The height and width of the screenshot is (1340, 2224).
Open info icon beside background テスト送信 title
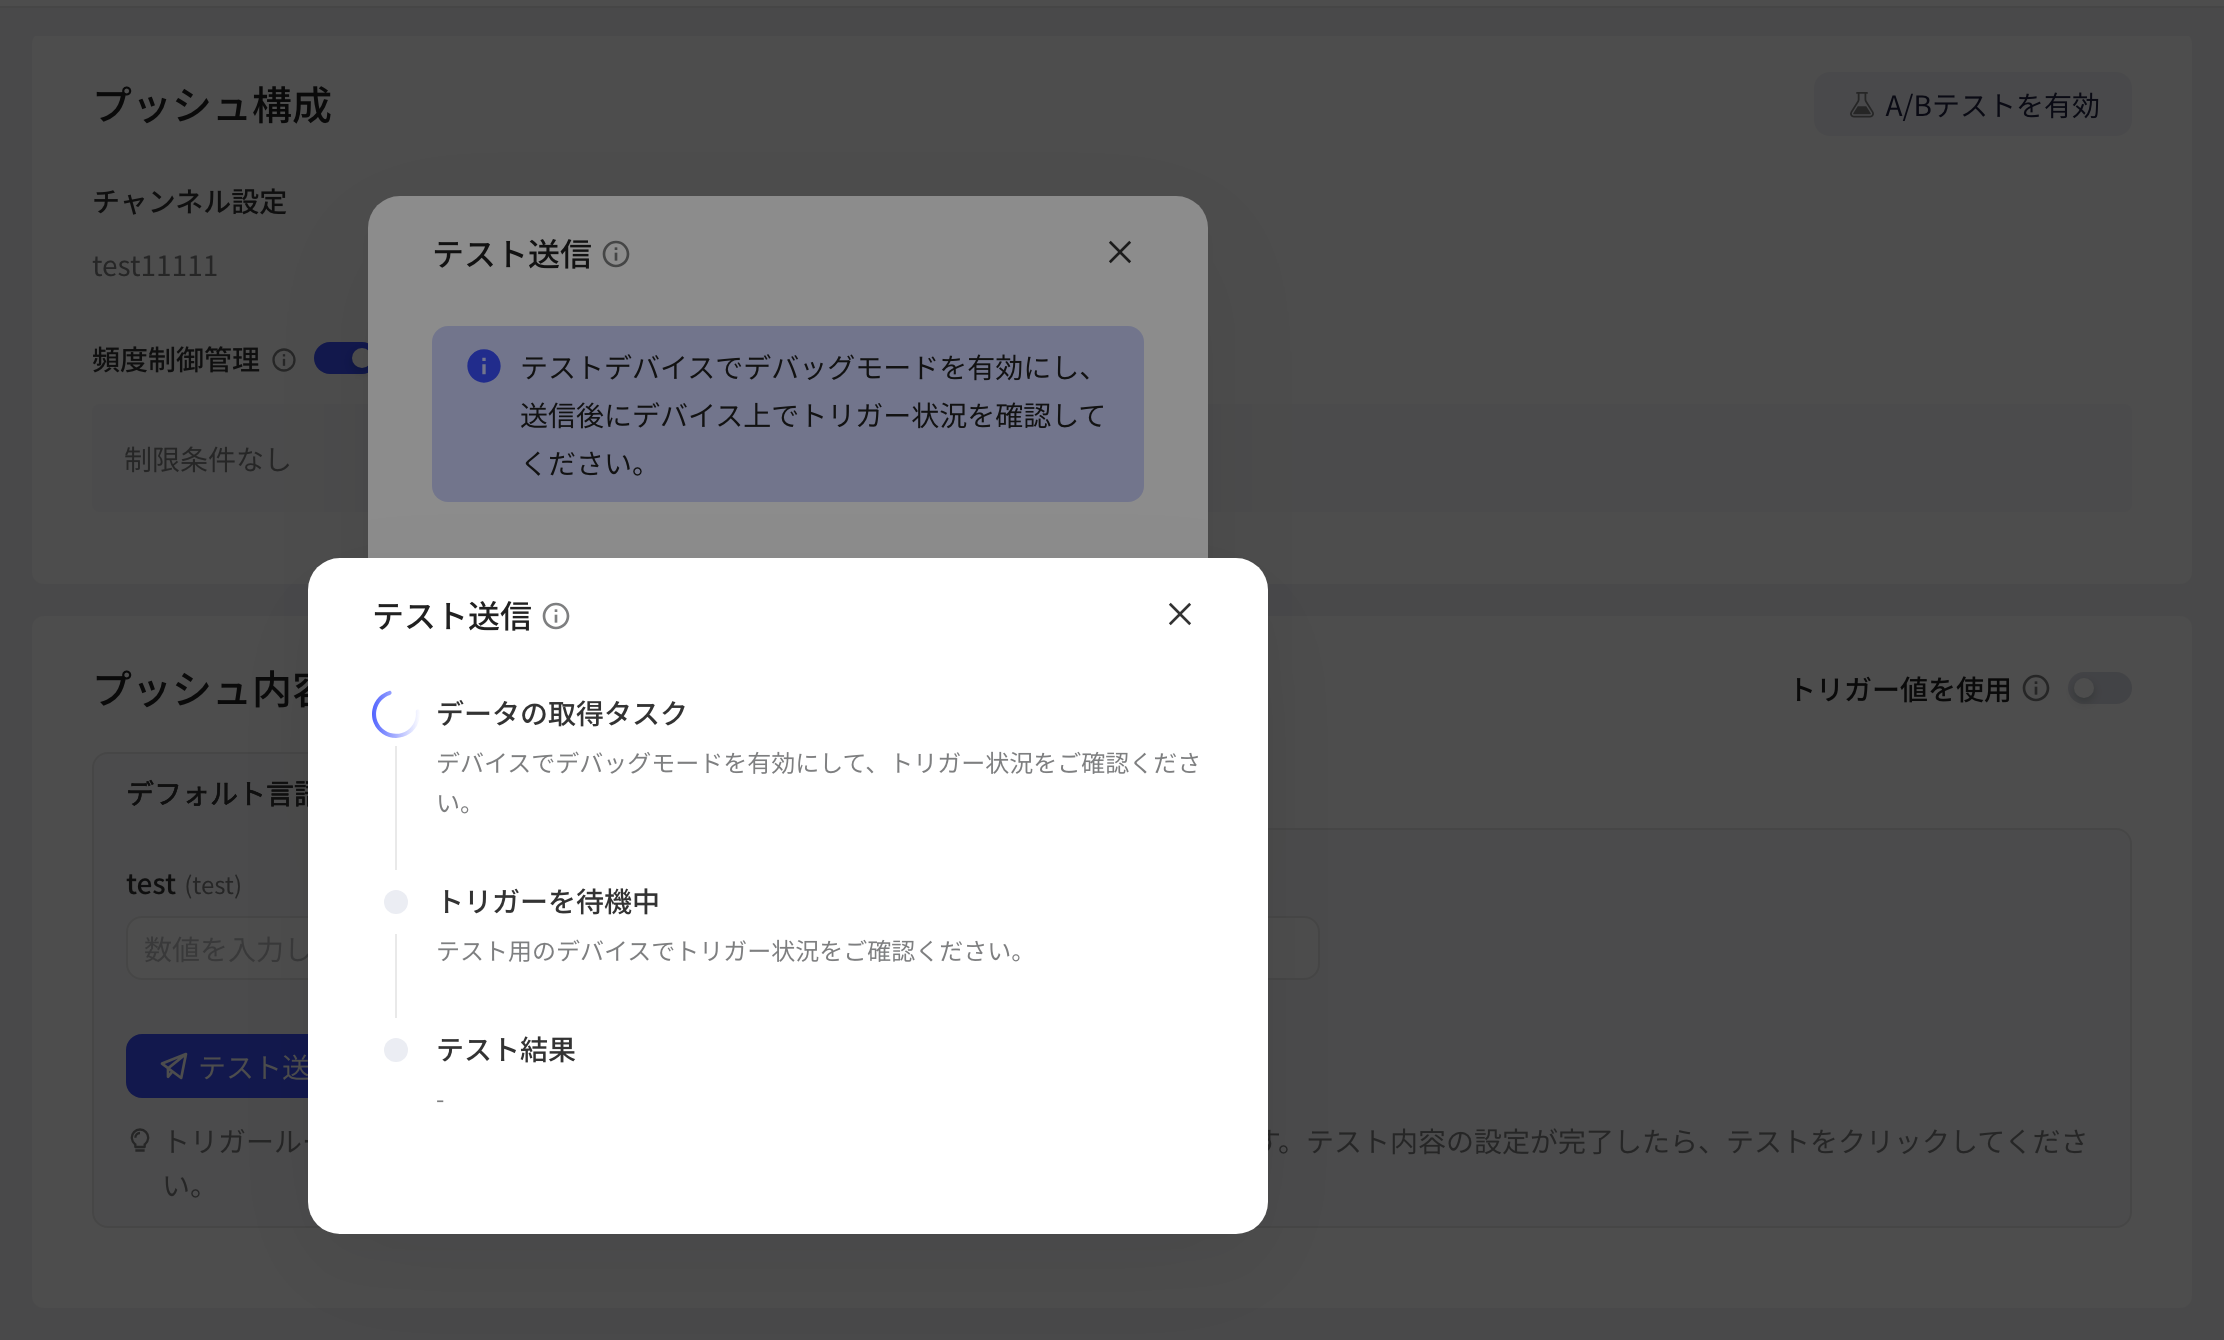616,254
